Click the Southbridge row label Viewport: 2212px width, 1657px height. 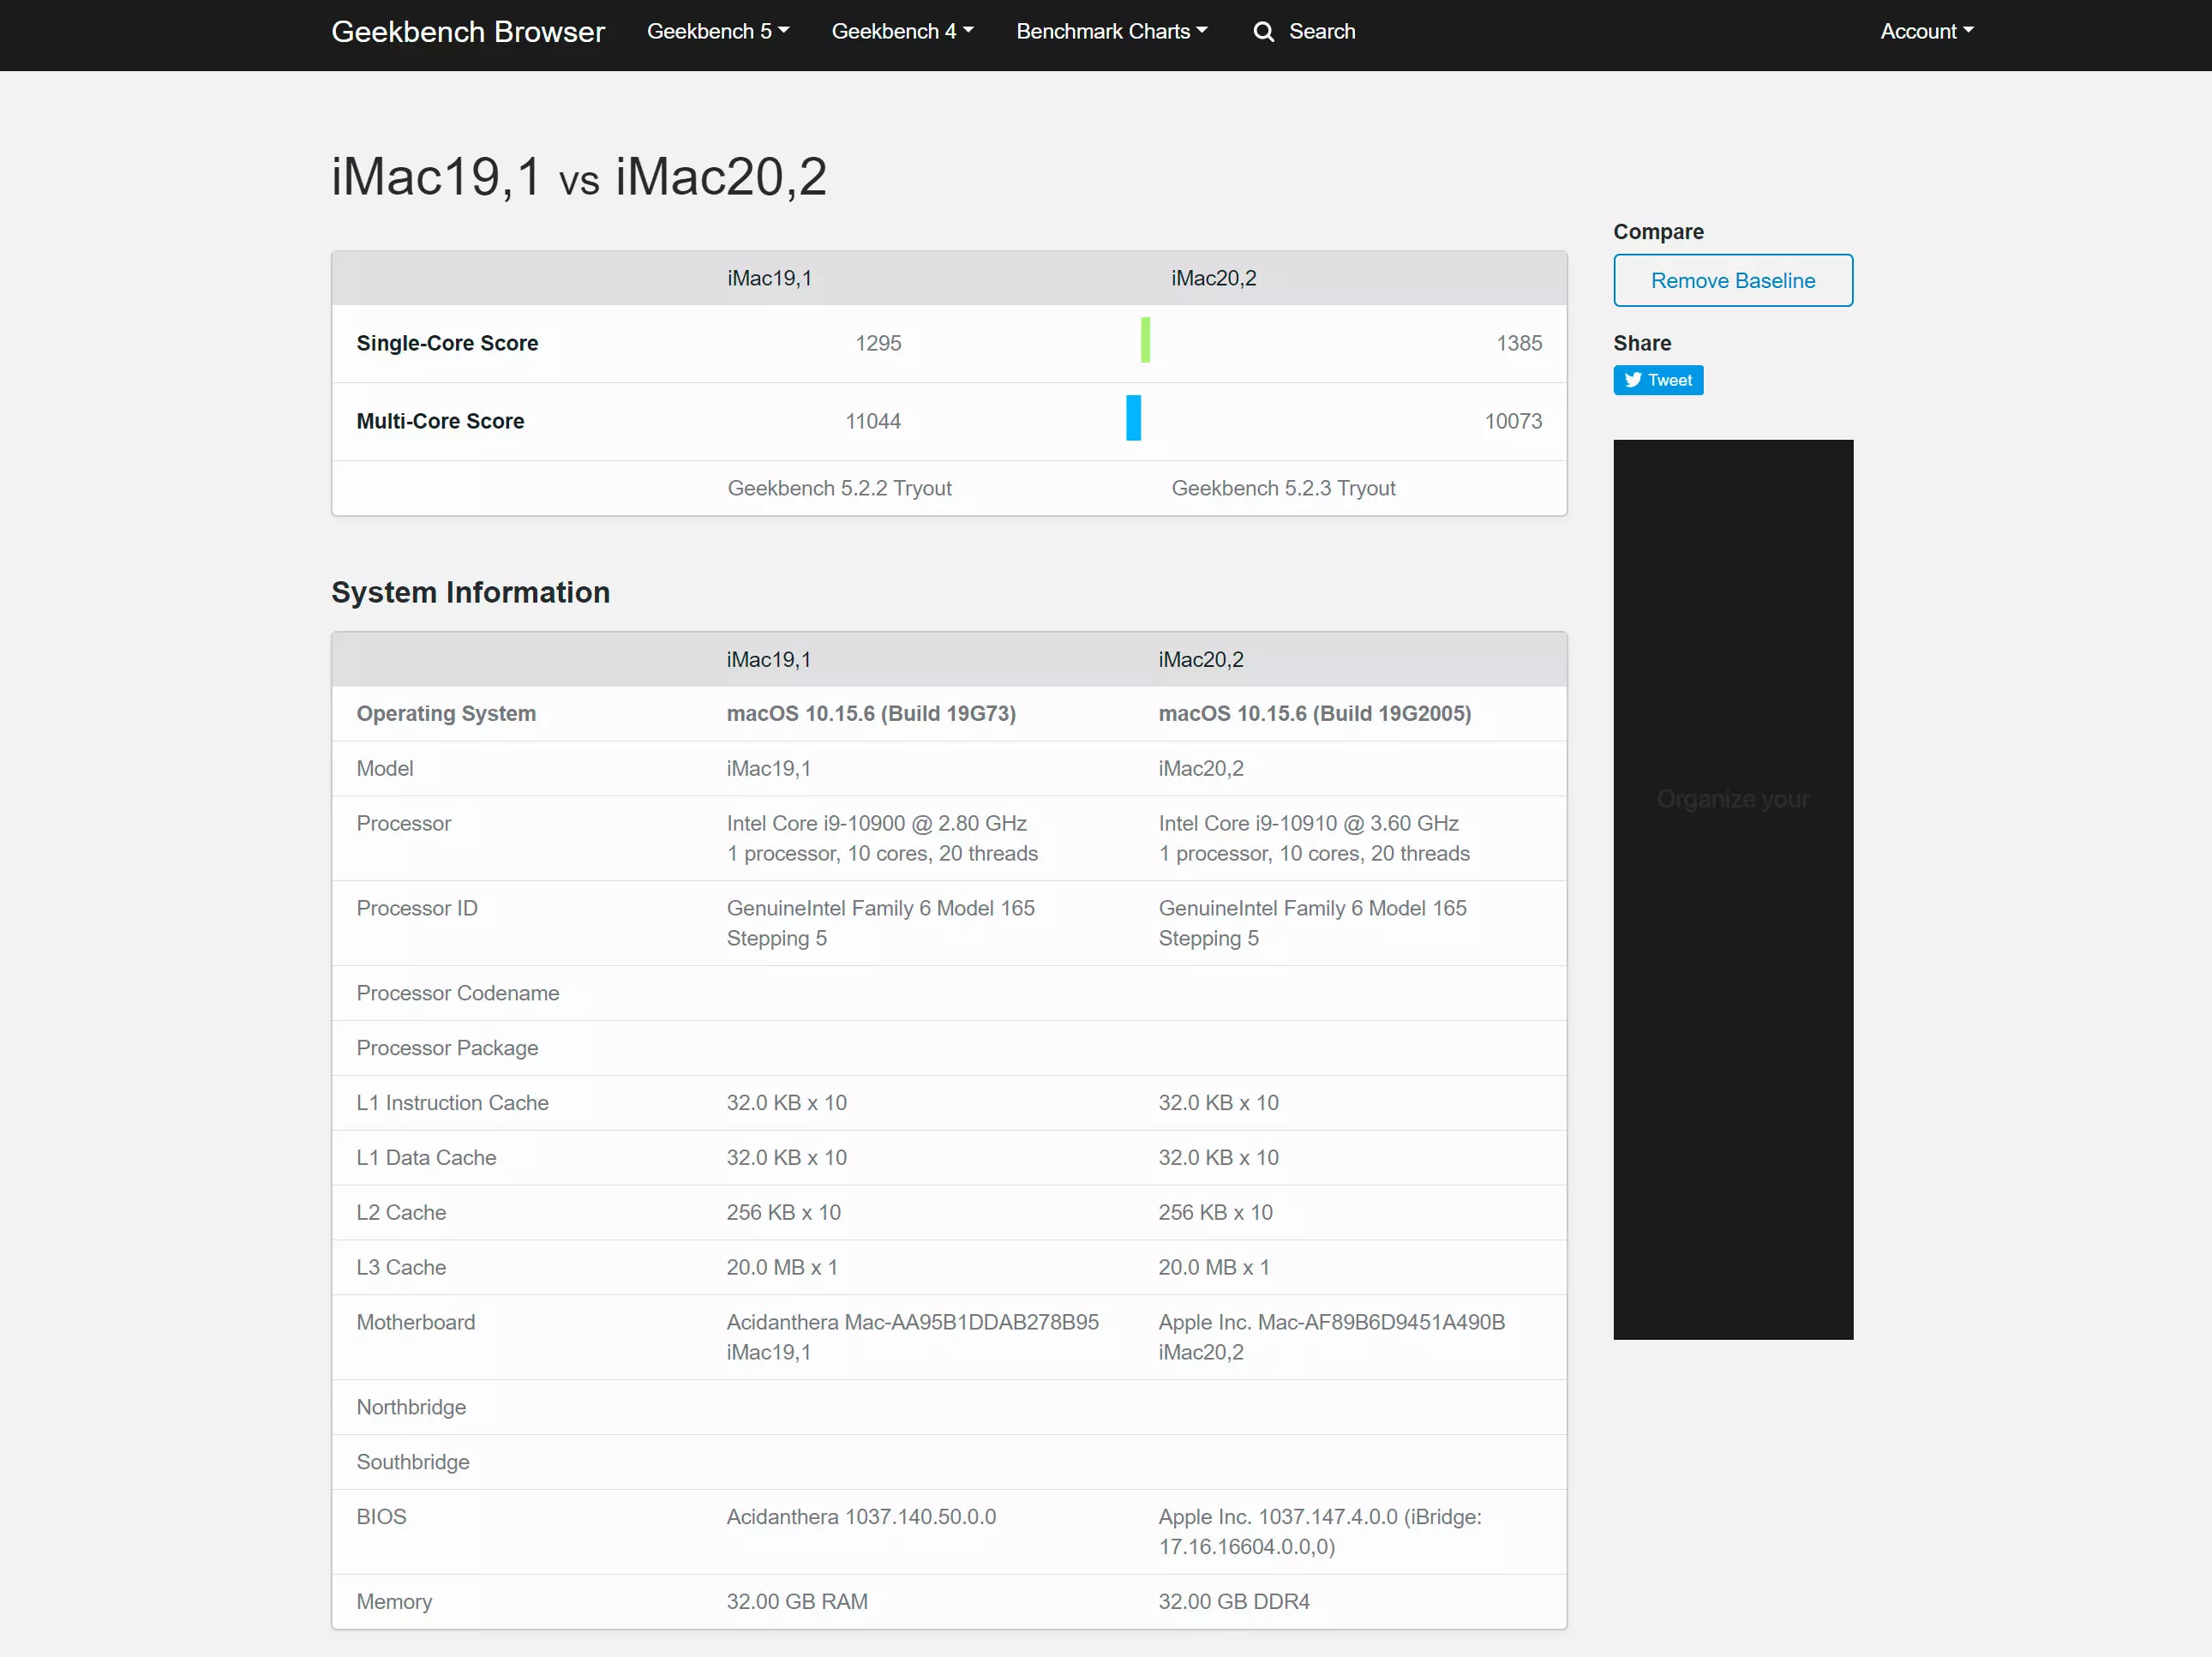click(x=413, y=1462)
